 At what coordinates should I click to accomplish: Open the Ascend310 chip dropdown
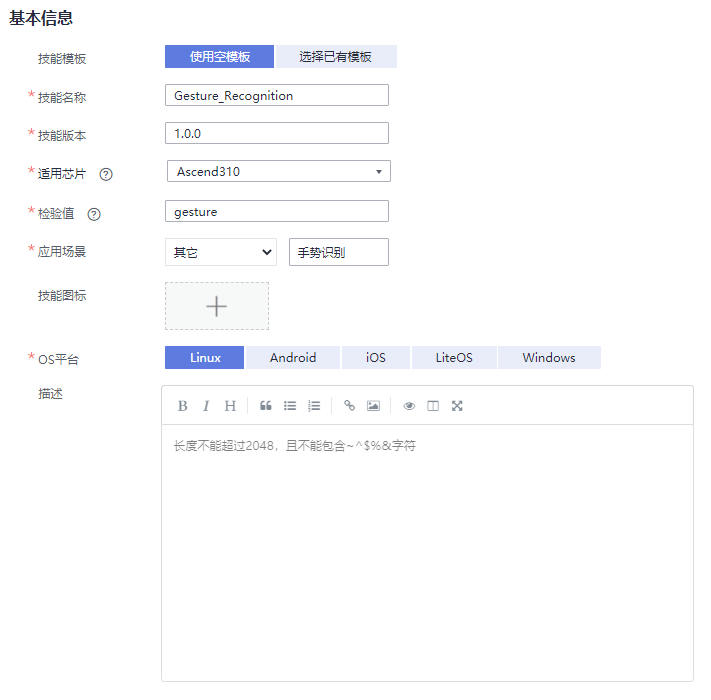tap(278, 171)
